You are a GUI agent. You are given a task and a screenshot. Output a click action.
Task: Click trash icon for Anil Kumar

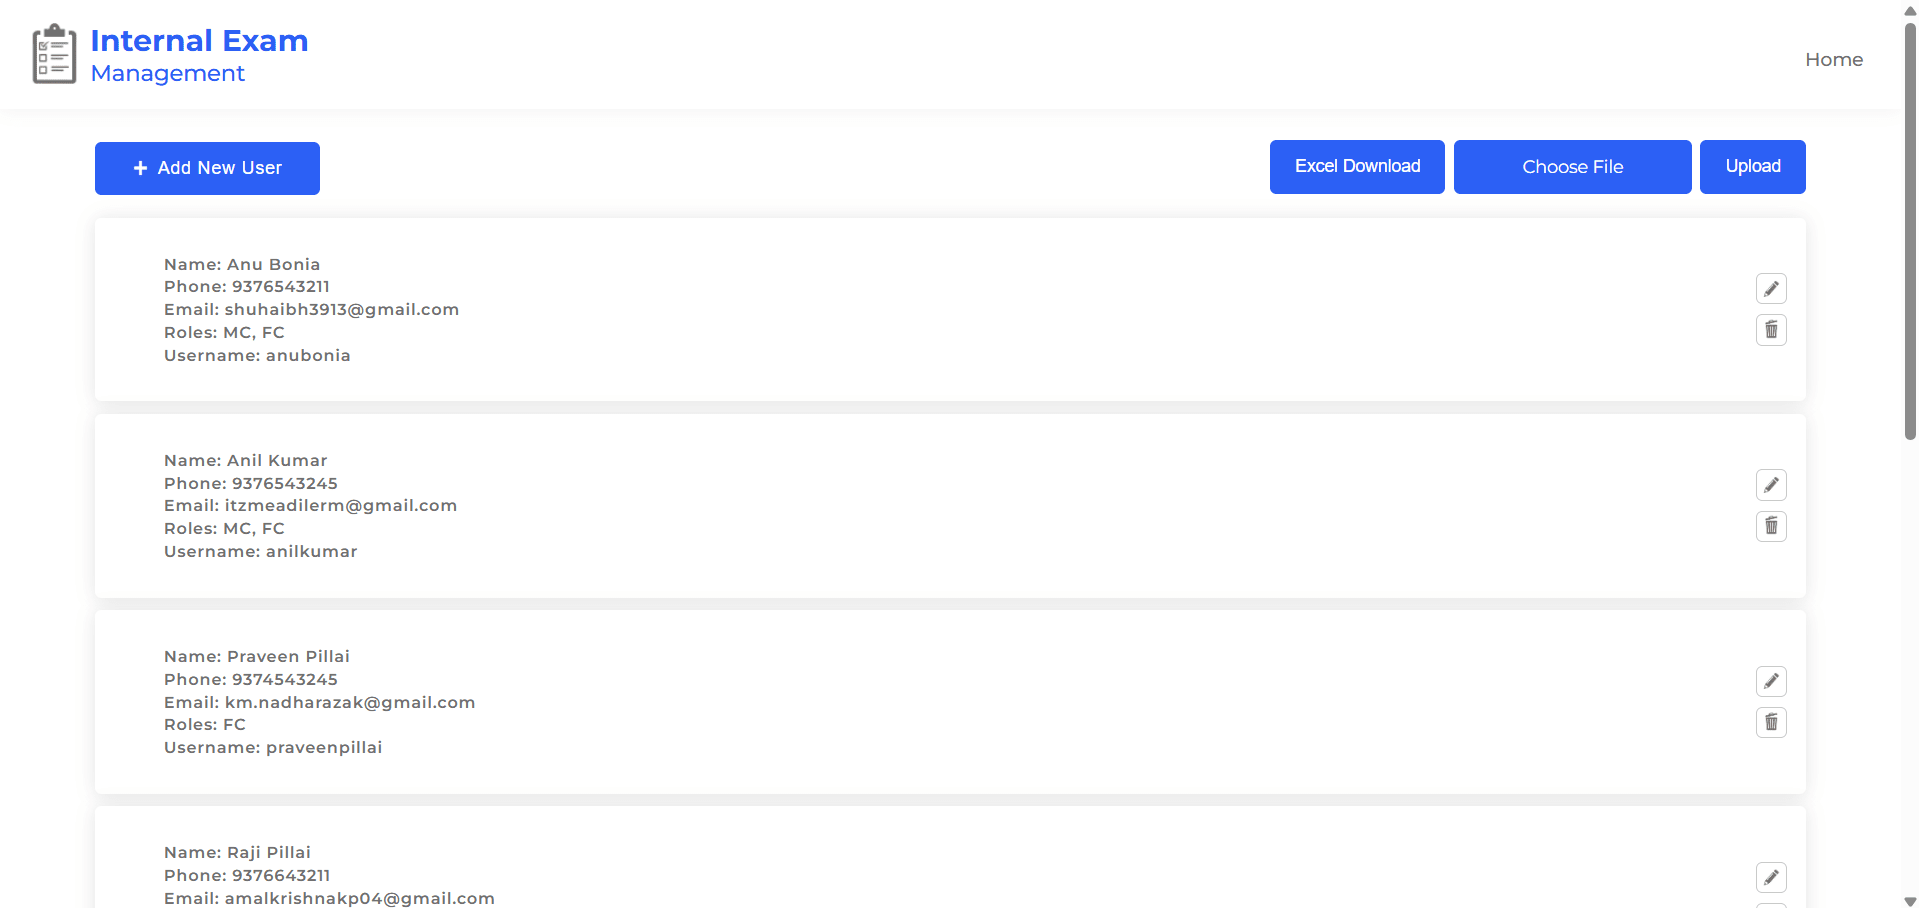point(1771,526)
